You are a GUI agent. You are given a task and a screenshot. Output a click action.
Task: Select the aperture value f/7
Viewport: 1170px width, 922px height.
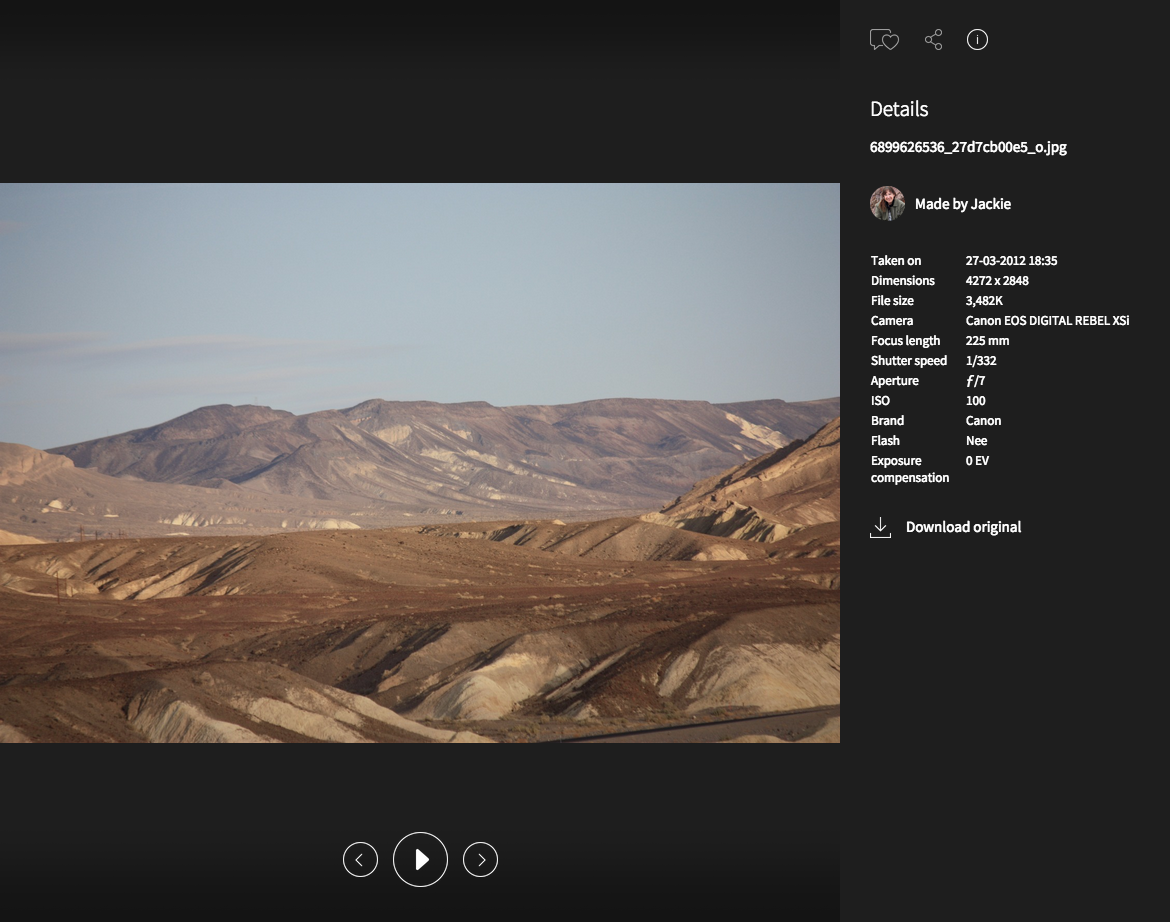pos(975,380)
